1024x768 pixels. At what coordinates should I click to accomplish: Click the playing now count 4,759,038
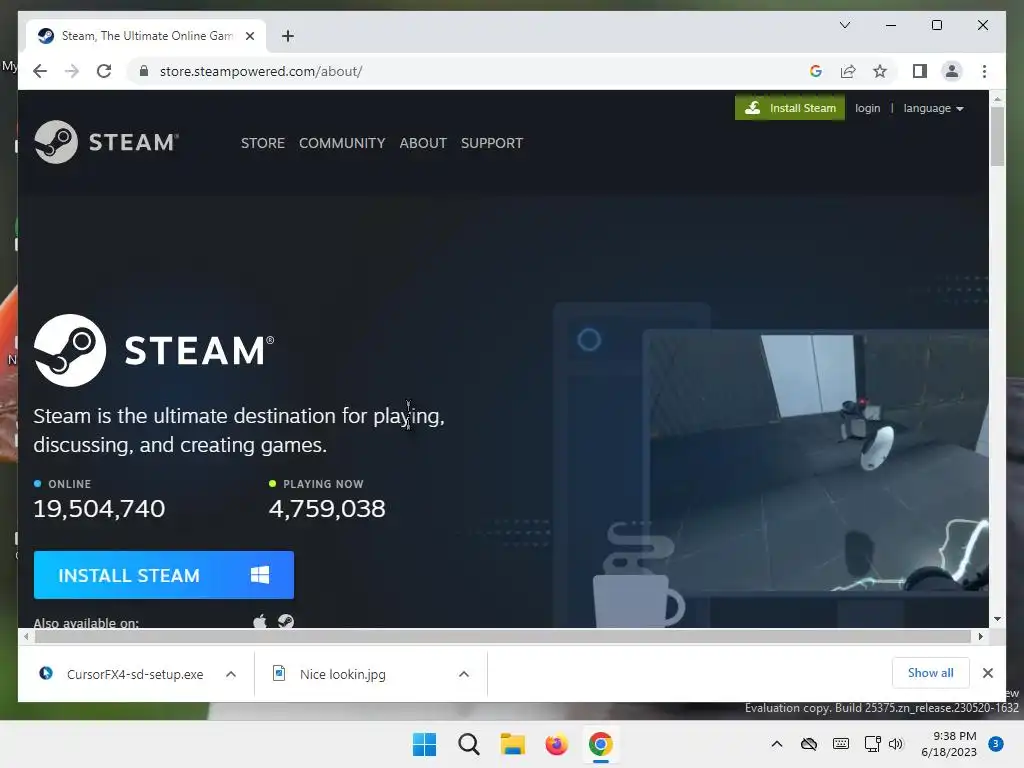327,509
